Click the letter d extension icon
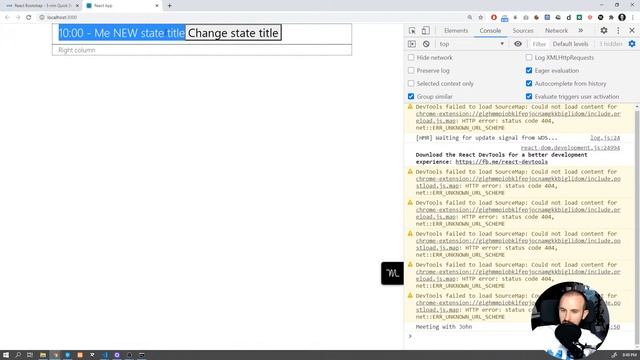 coord(569,17)
